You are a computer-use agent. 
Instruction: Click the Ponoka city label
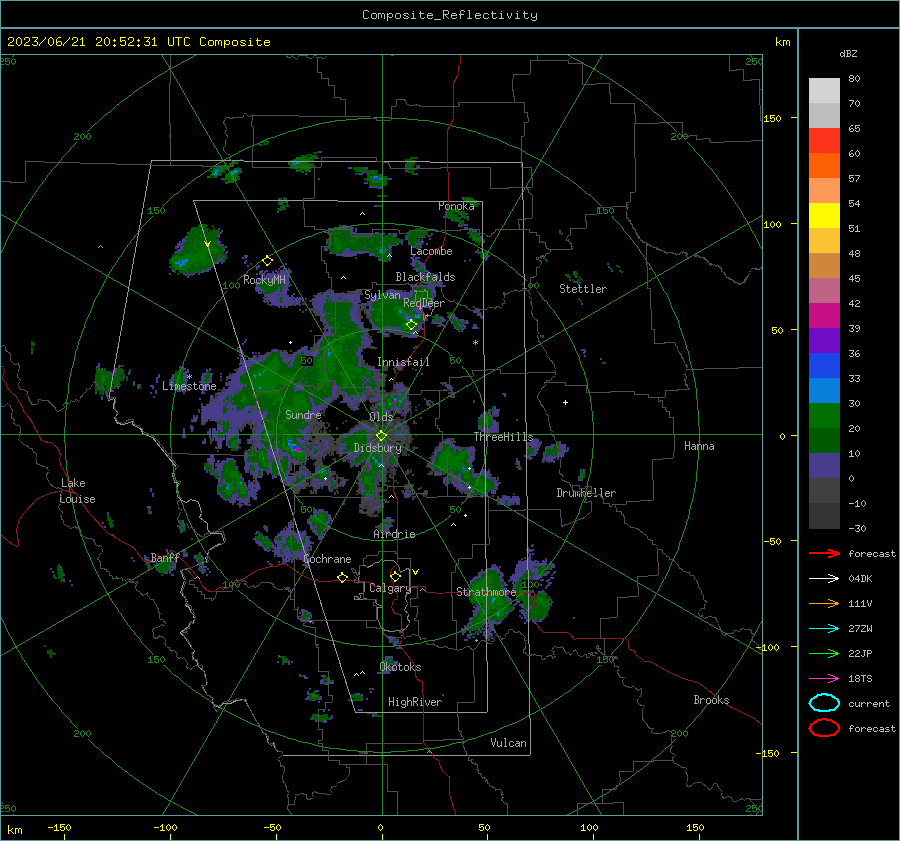pyautogui.click(x=456, y=206)
